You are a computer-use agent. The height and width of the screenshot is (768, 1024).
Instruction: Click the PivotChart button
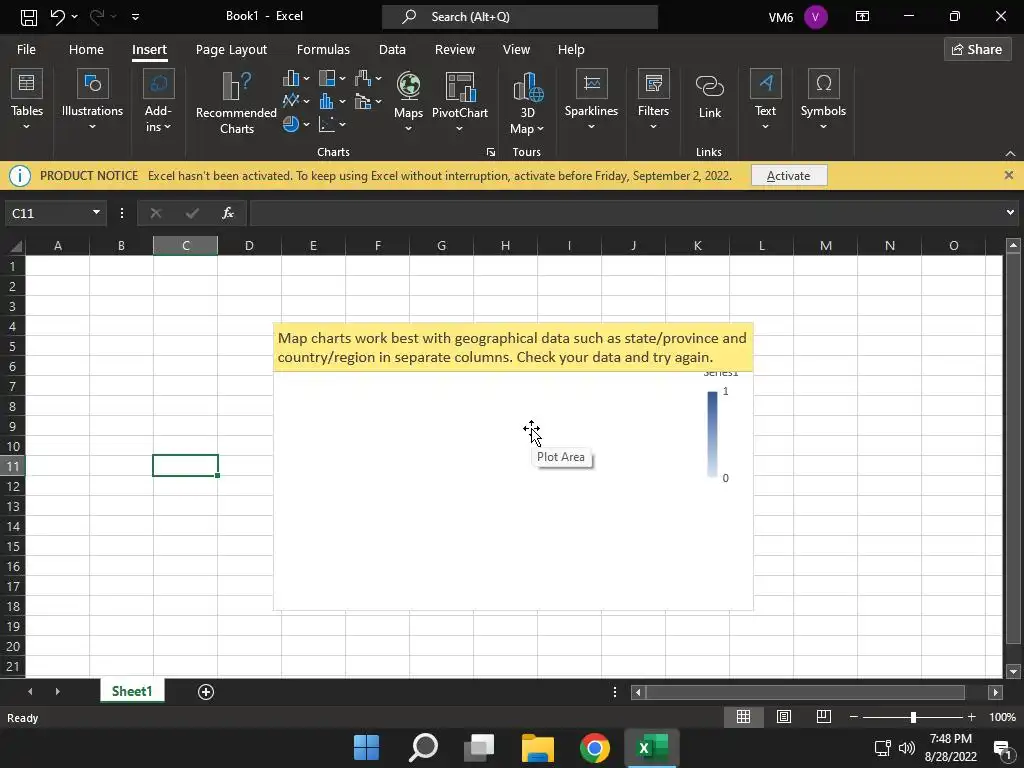tap(460, 101)
